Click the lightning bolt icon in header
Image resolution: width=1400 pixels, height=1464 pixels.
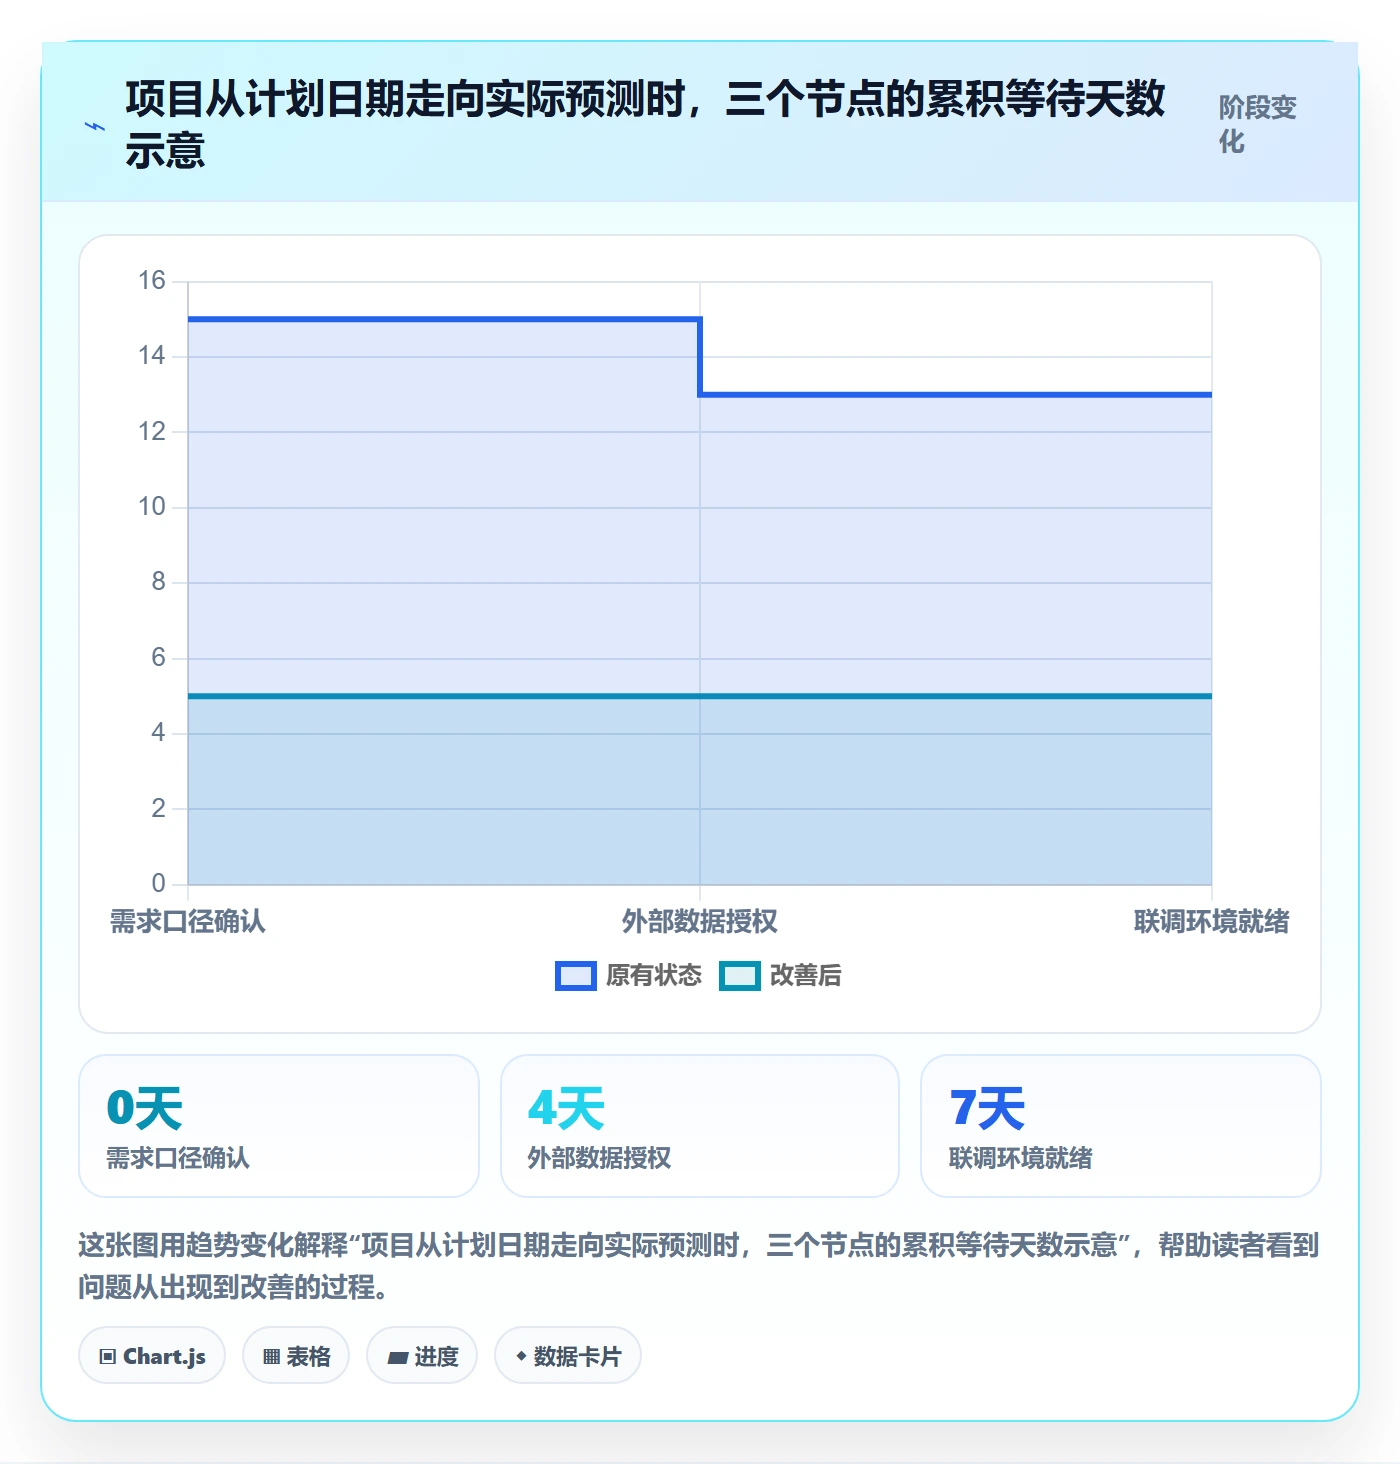pyautogui.click(x=95, y=126)
